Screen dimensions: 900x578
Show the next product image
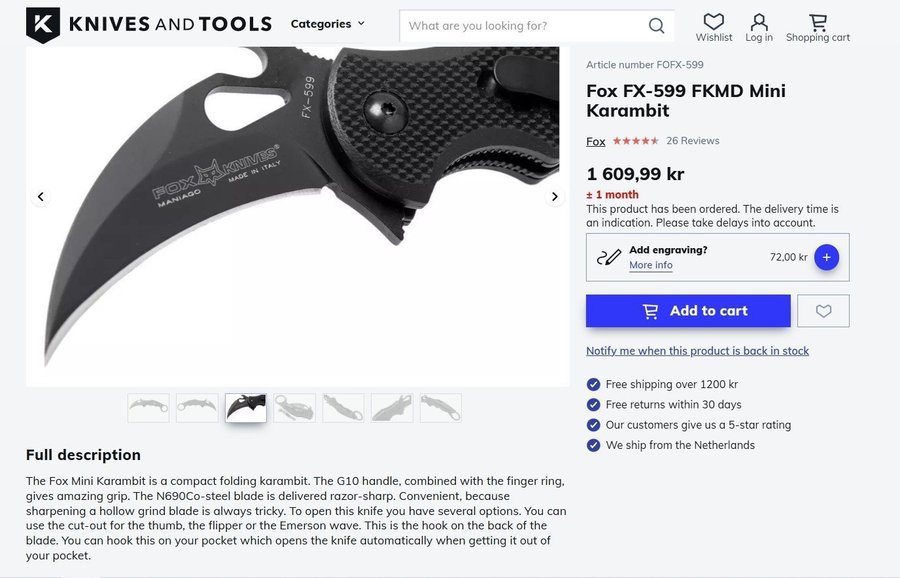555,197
